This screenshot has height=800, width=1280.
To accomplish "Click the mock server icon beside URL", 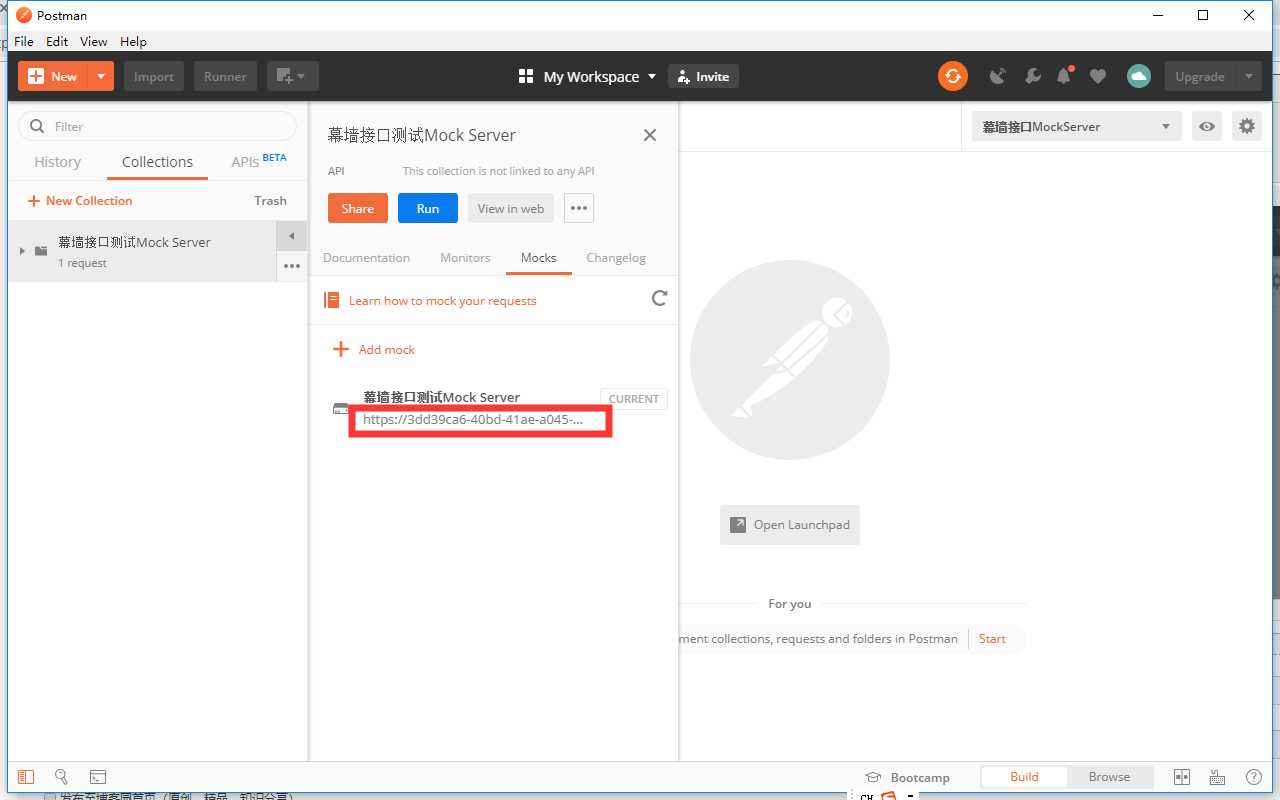I will [341, 409].
